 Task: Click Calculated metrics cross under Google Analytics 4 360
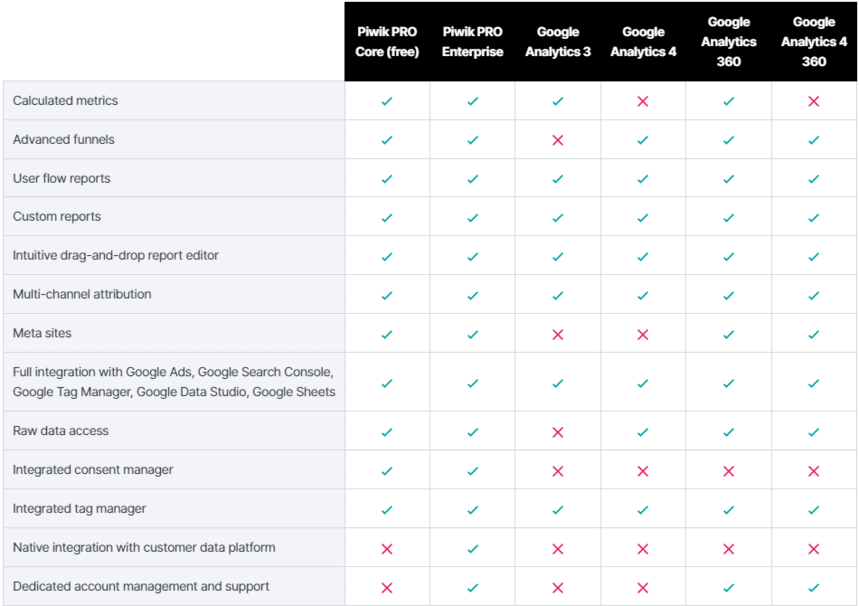814,101
